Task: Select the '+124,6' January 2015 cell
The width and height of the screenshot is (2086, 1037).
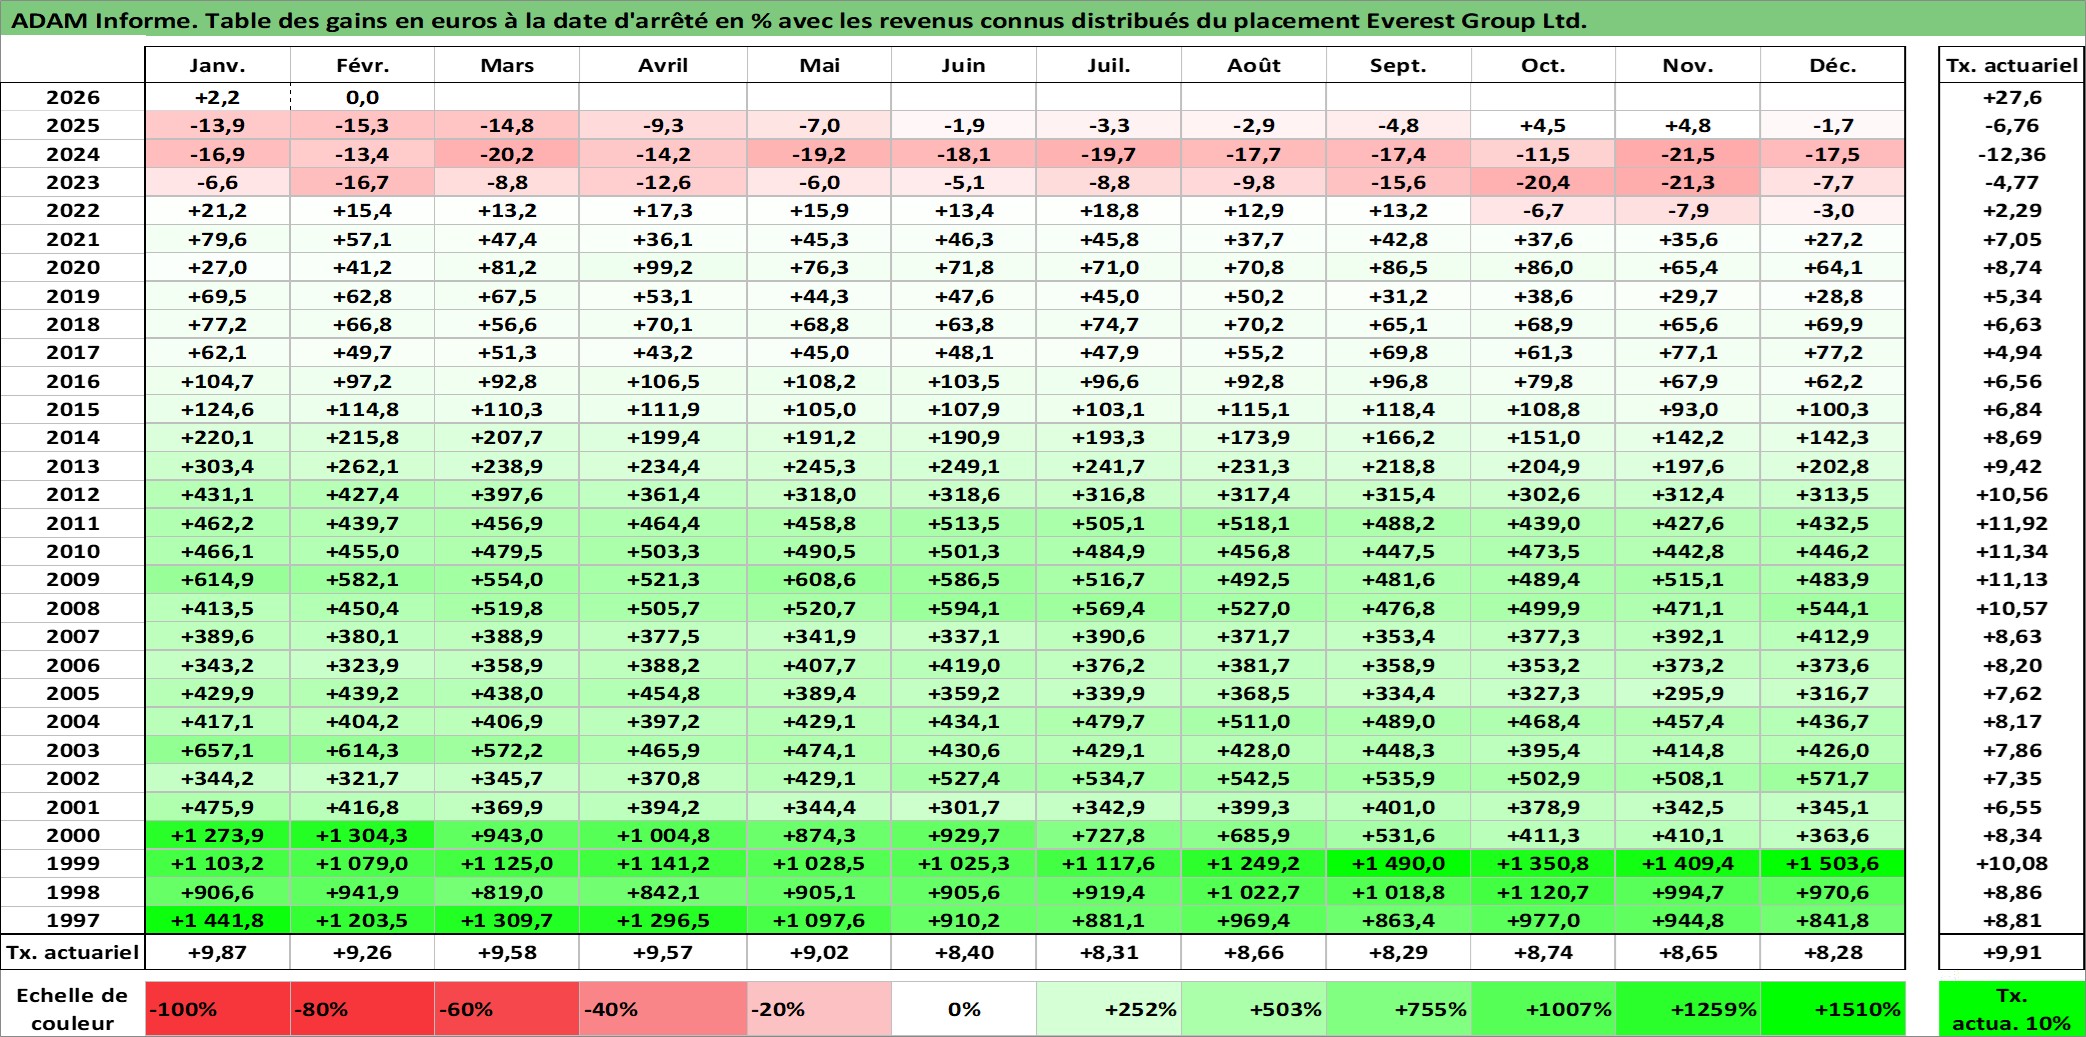Action: tap(218, 409)
